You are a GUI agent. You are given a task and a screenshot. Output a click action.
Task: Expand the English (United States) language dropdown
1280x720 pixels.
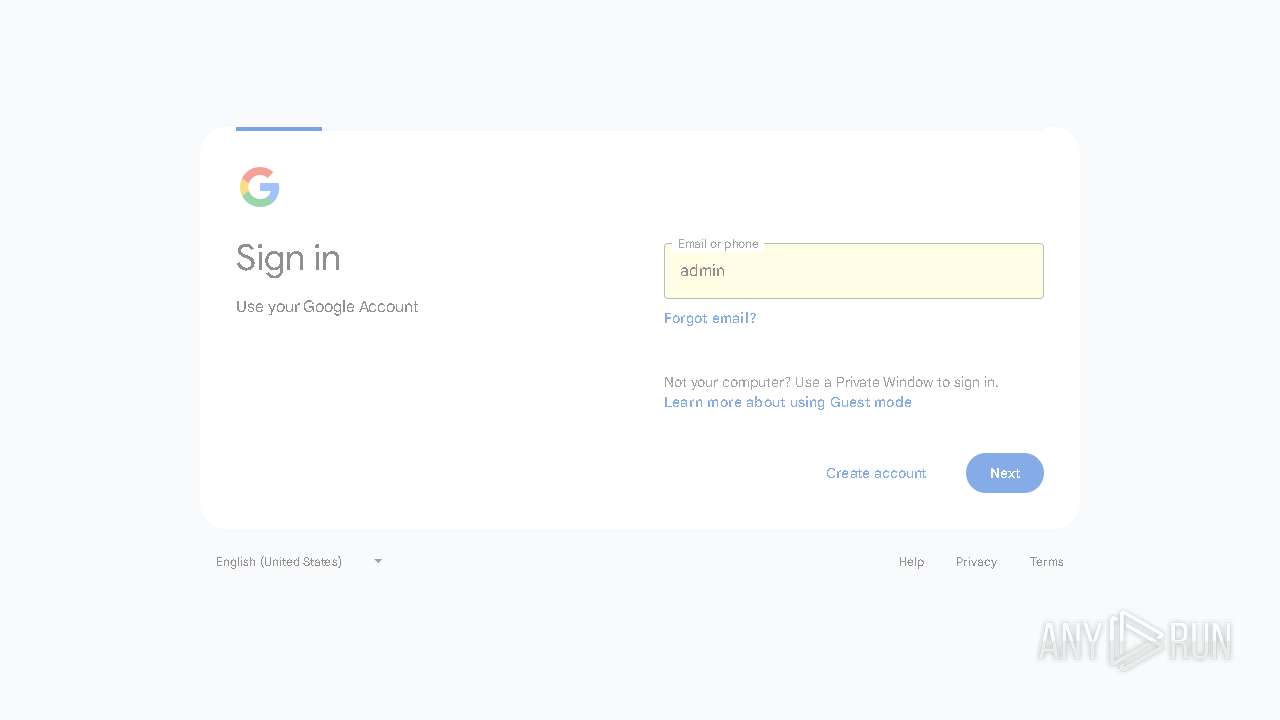click(299, 561)
